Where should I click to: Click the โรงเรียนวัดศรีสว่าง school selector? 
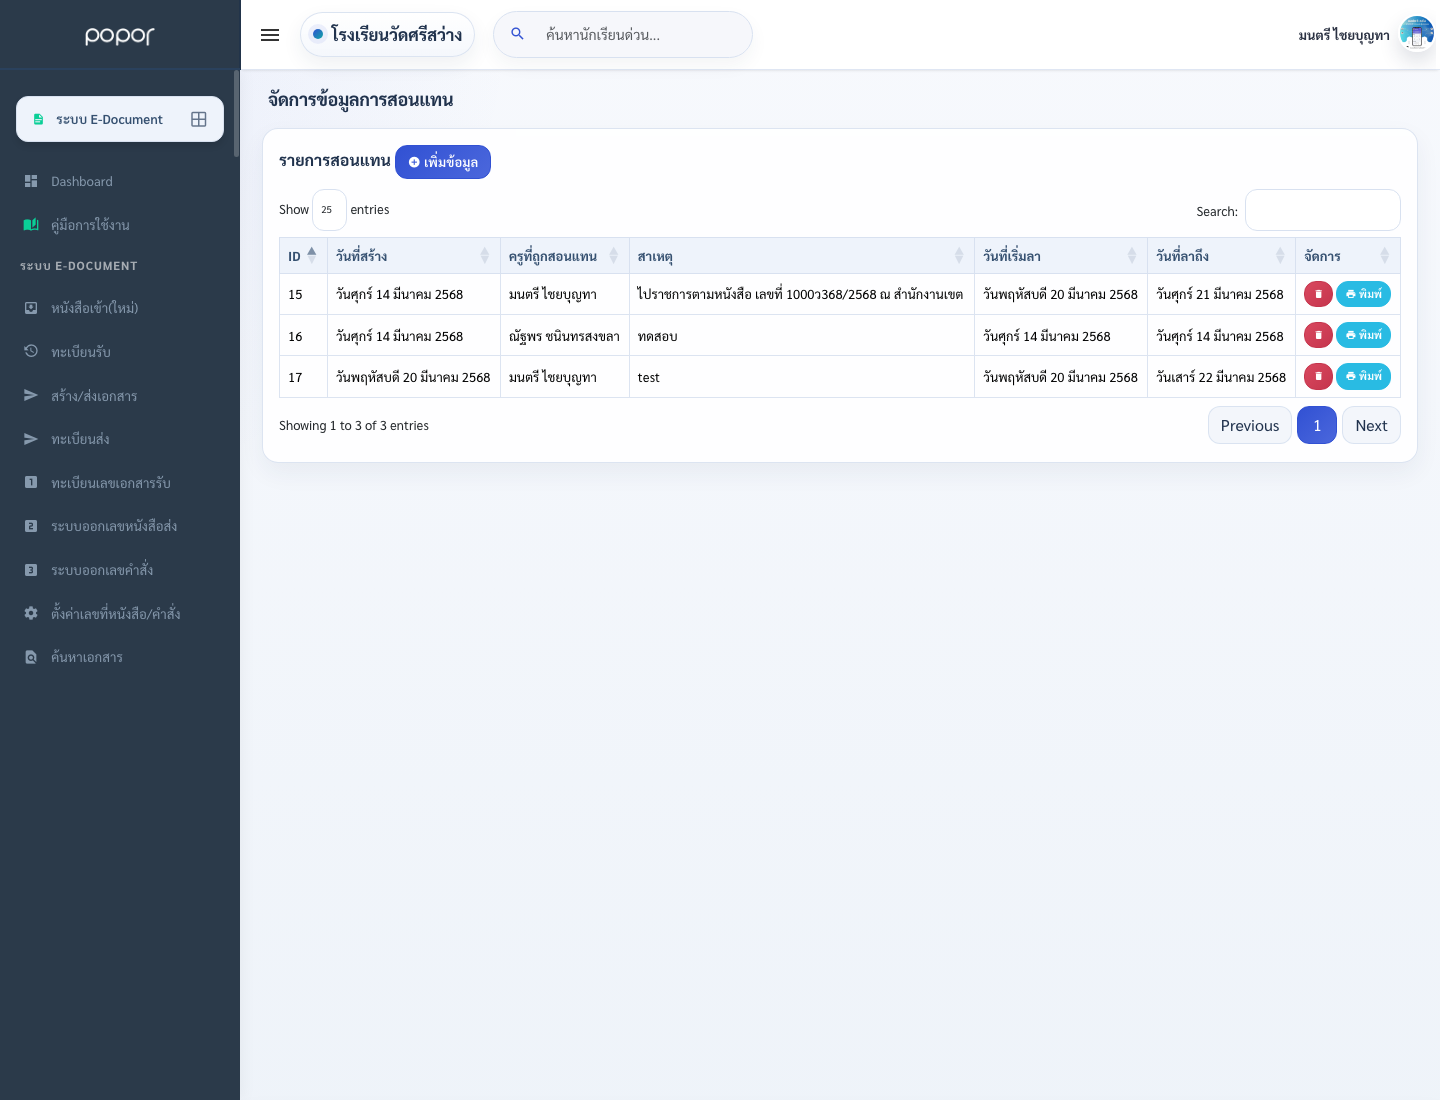point(387,35)
